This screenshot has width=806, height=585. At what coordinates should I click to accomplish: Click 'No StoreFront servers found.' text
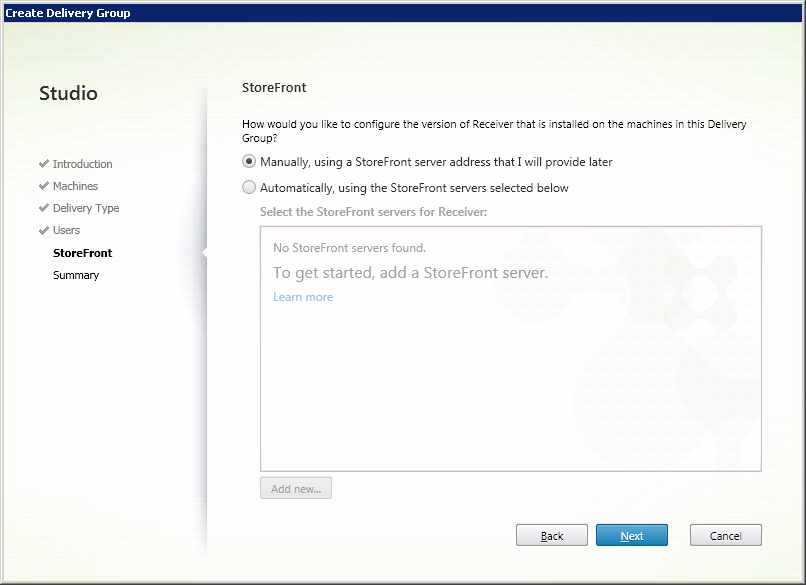(x=350, y=248)
